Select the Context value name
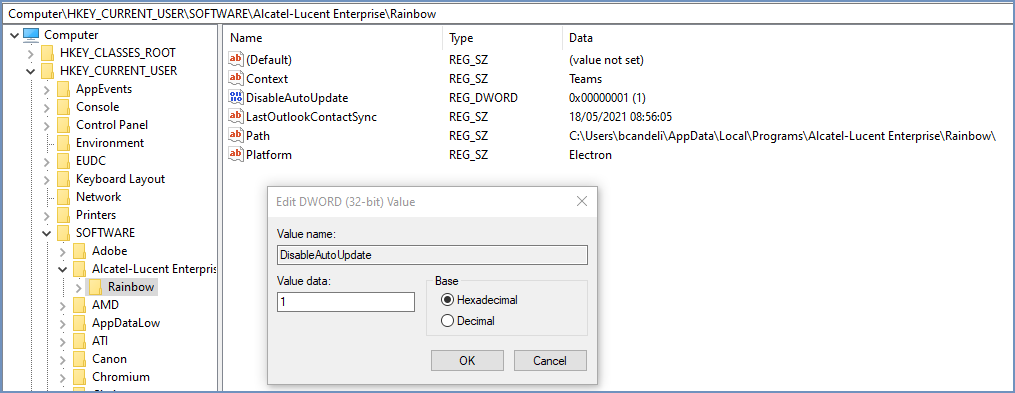This screenshot has width=1015, height=393. [x=267, y=79]
